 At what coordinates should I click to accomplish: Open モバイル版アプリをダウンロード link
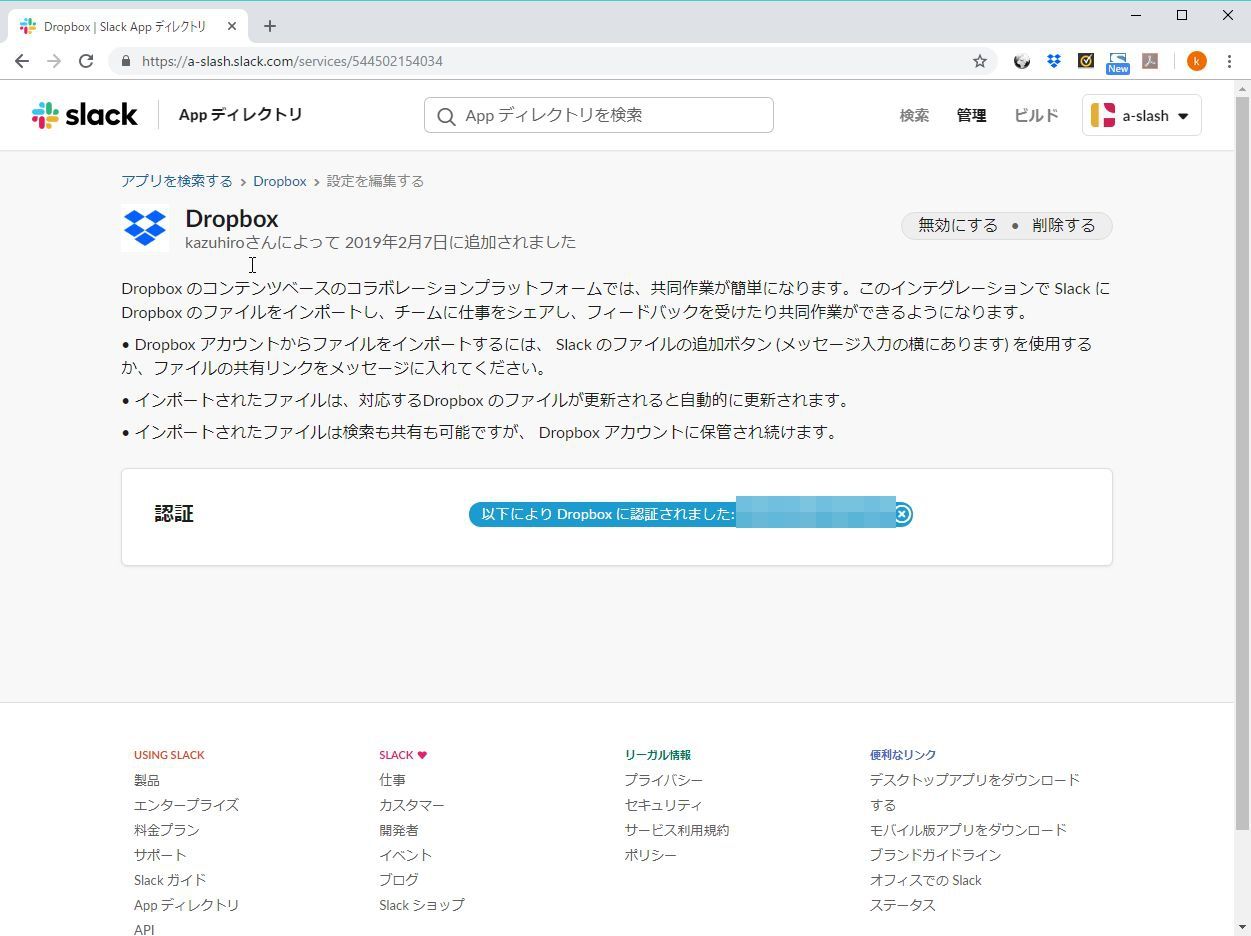point(968,830)
